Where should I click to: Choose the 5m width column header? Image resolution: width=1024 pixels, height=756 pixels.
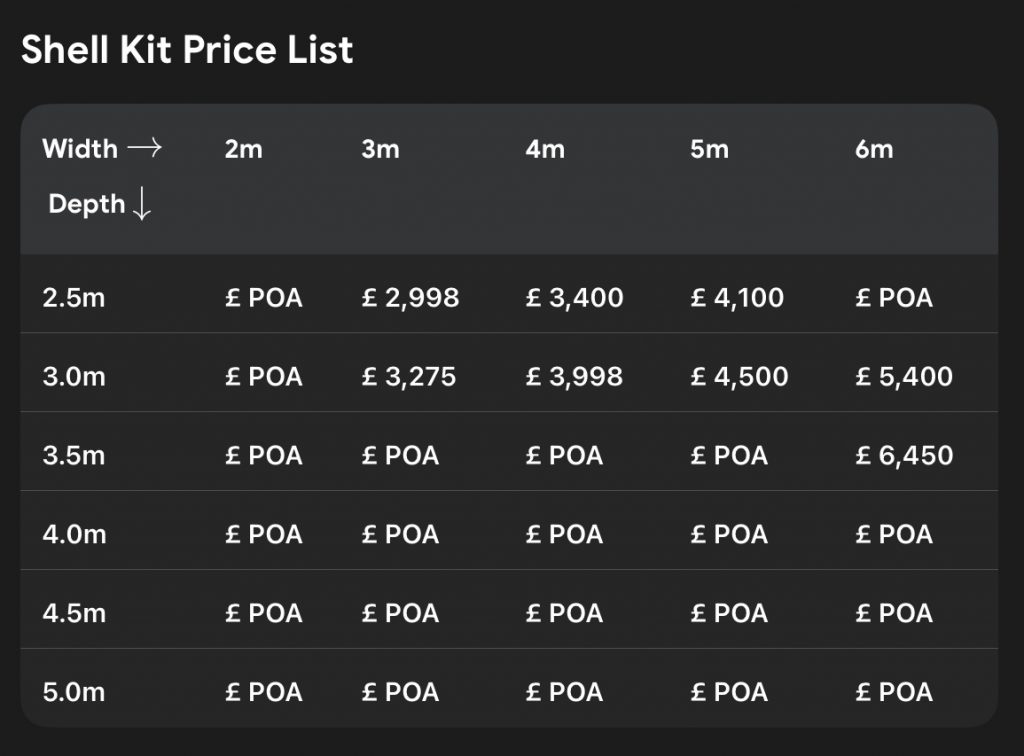[x=709, y=149]
